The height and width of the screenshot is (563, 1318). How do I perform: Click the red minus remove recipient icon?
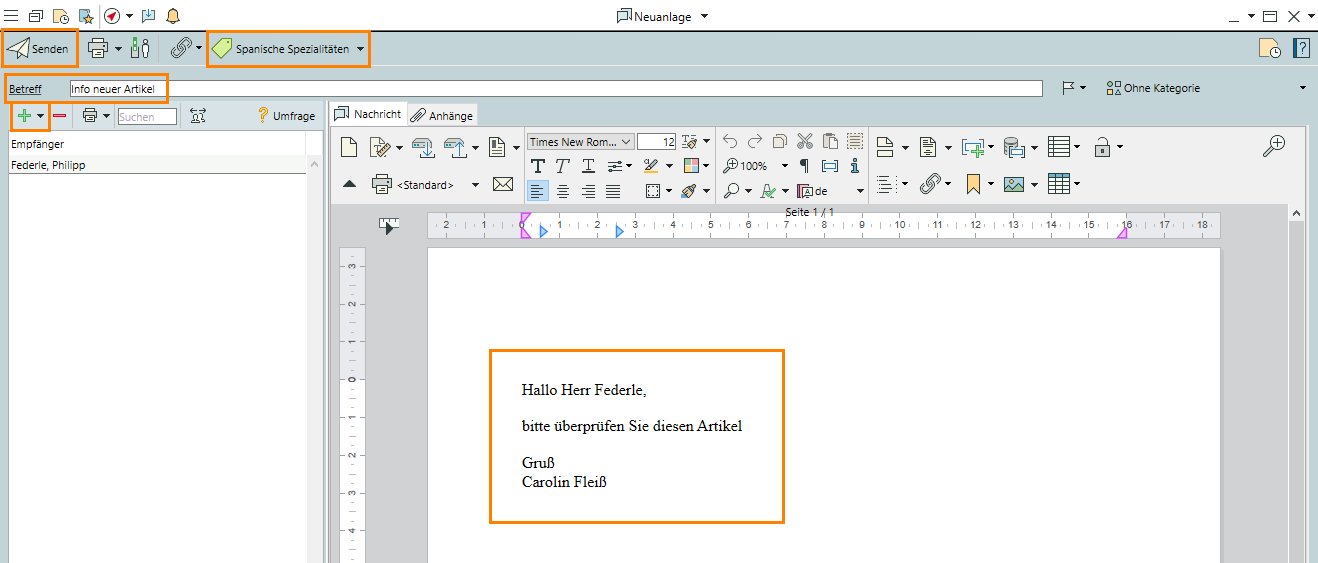pyautogui.click(x=60, y=116)
